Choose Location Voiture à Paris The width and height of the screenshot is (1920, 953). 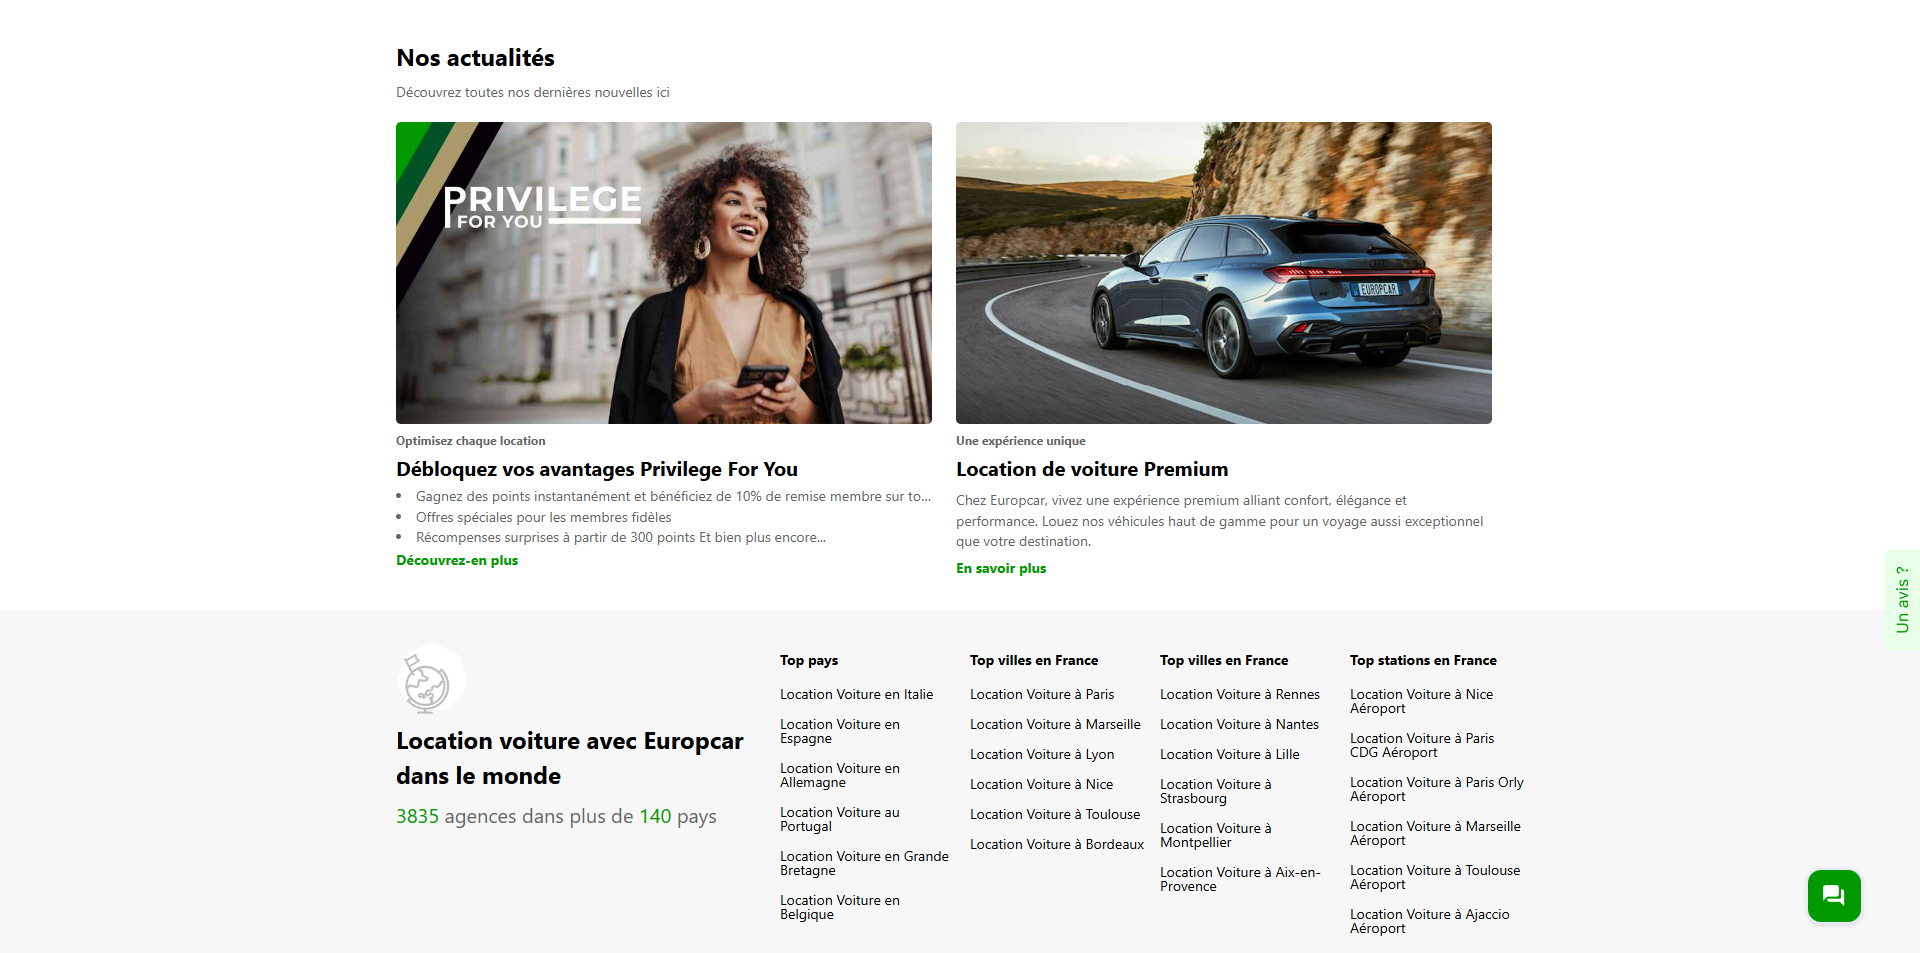[1042, 694]
